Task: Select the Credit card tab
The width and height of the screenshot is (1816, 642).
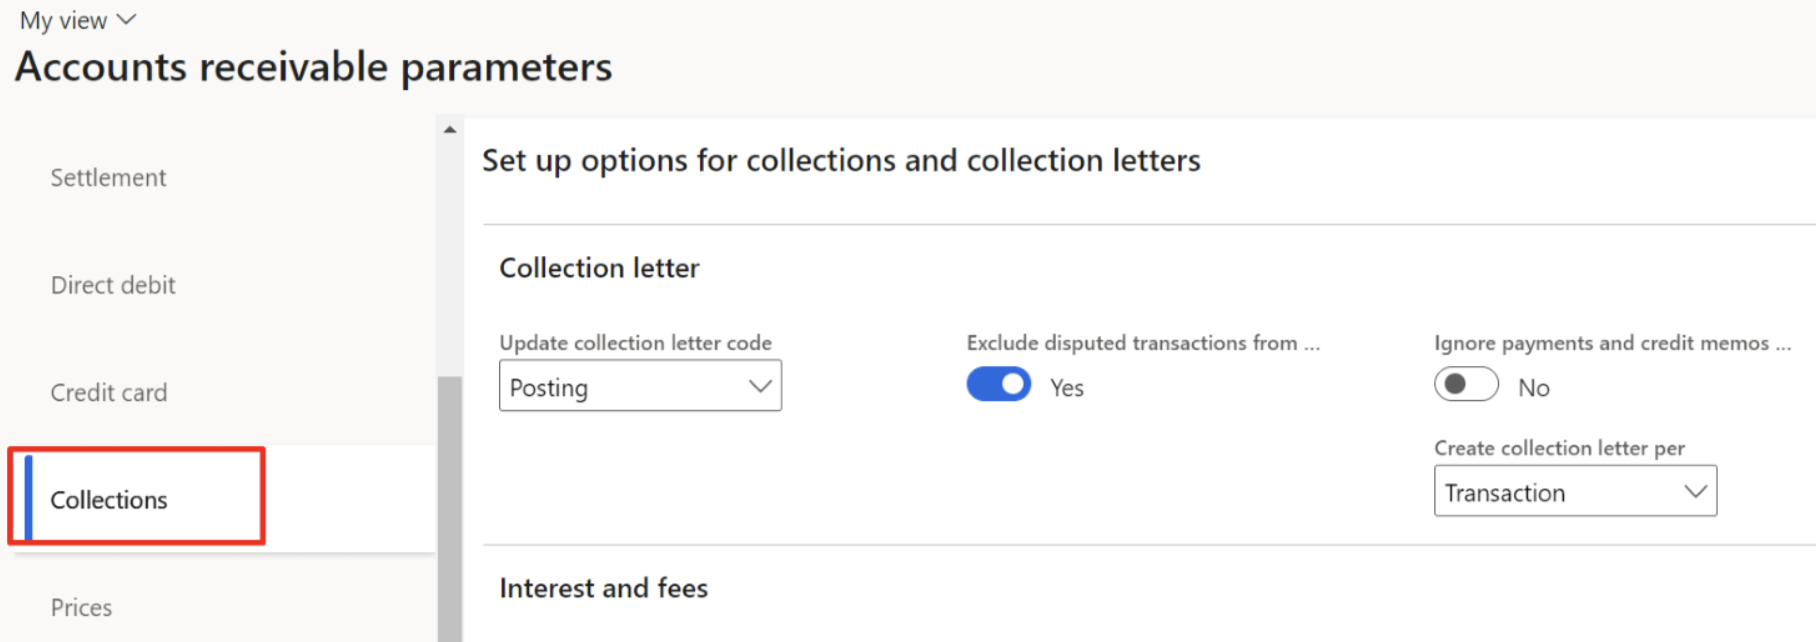Action: click(x=109, y=393)
